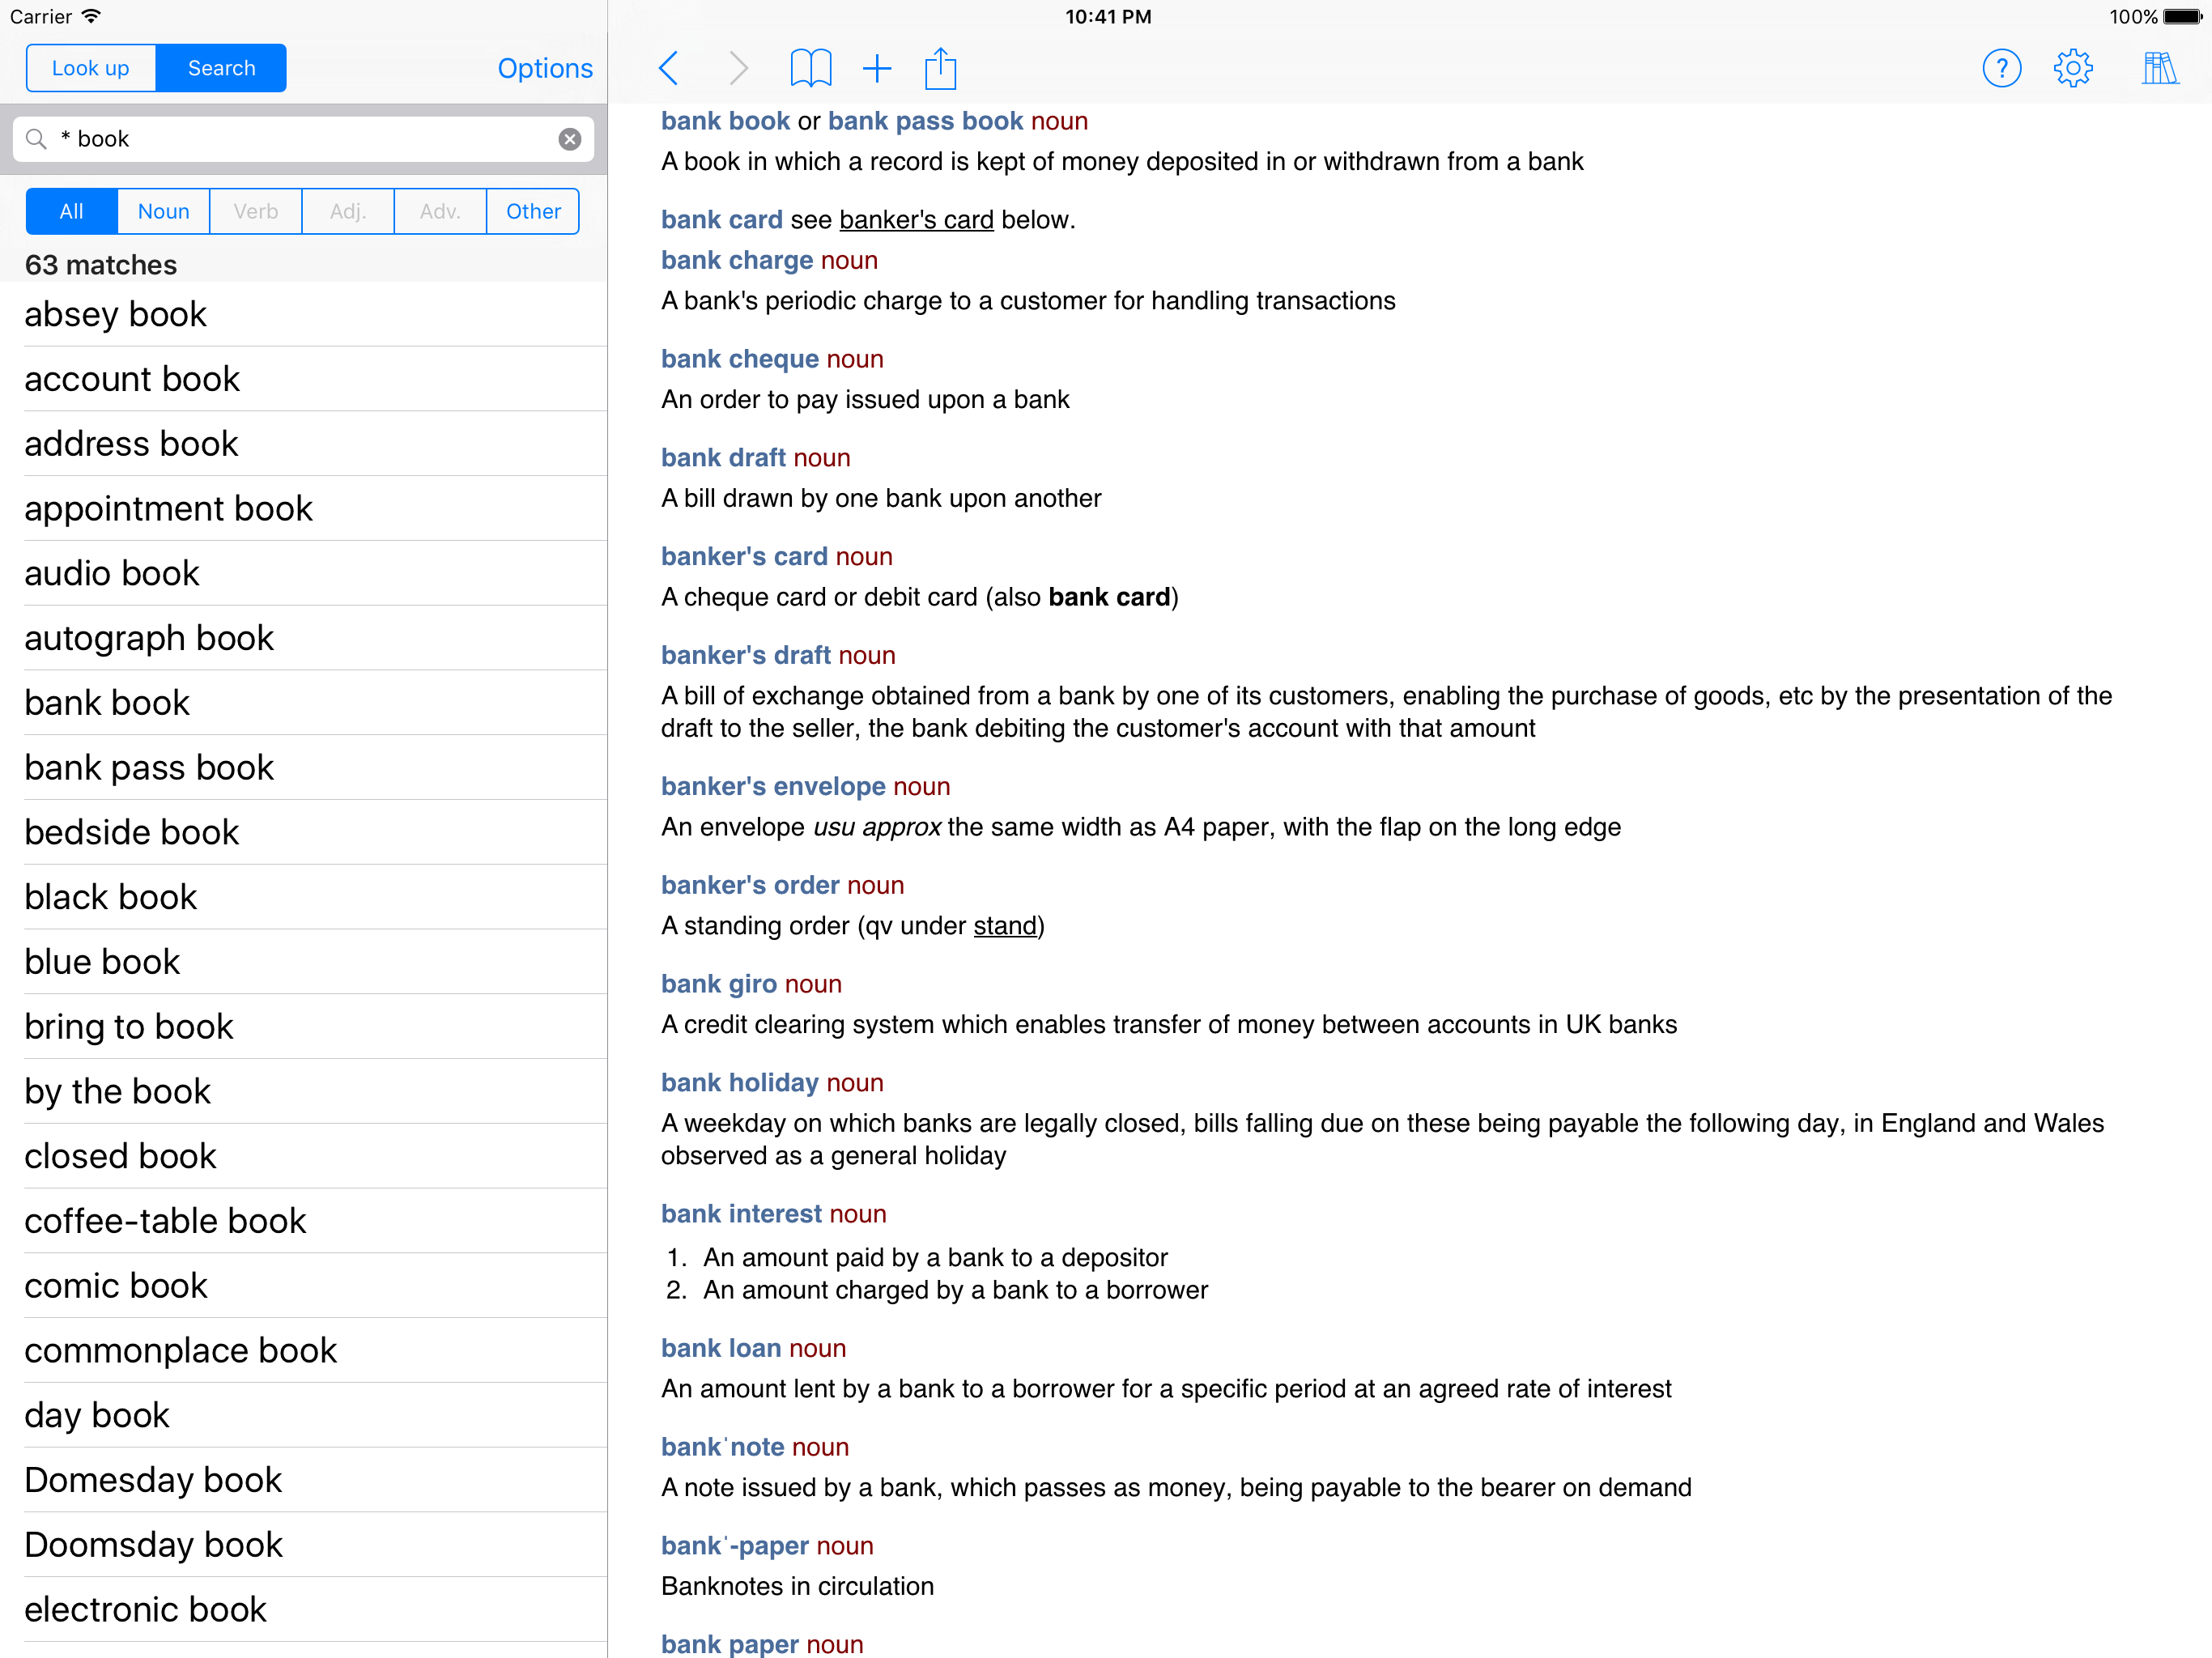Image resolution: width=2212 pixels, height=1658 pixels.
Task: Open the help question mark icon
Action: pos(2001,68)
